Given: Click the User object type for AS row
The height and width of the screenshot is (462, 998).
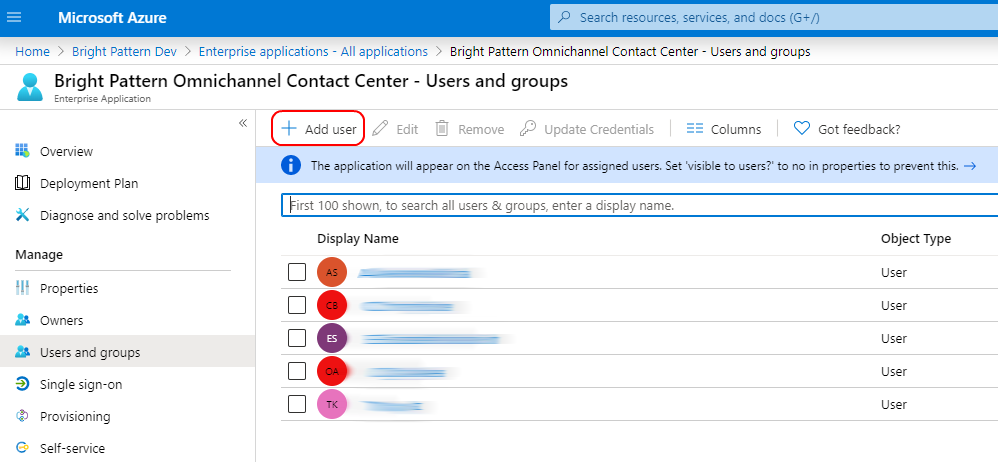Looking at the screenshot, I should pos(894,272).
